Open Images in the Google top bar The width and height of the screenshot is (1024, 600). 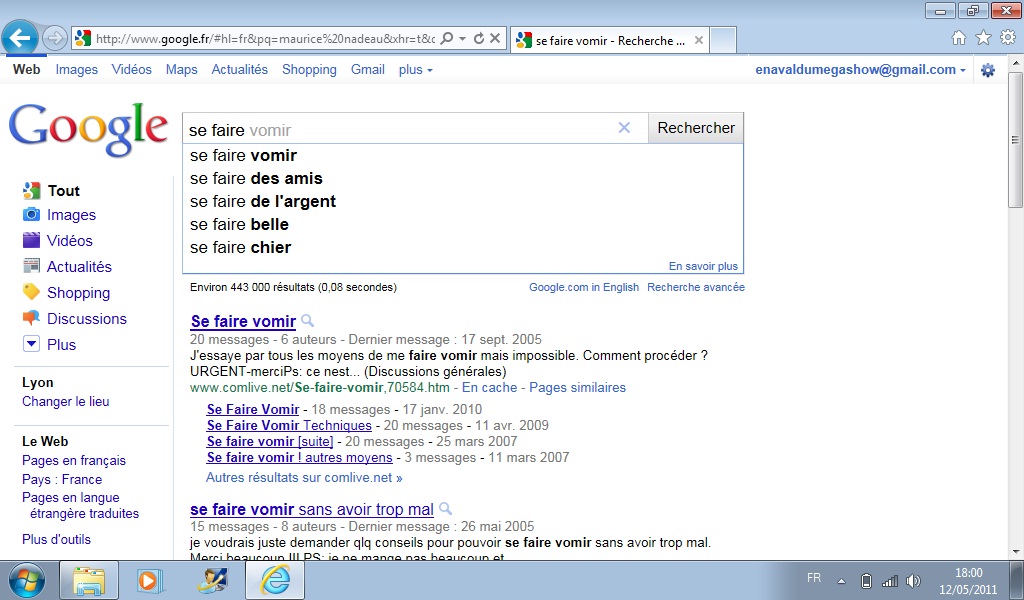pos(76,69)
